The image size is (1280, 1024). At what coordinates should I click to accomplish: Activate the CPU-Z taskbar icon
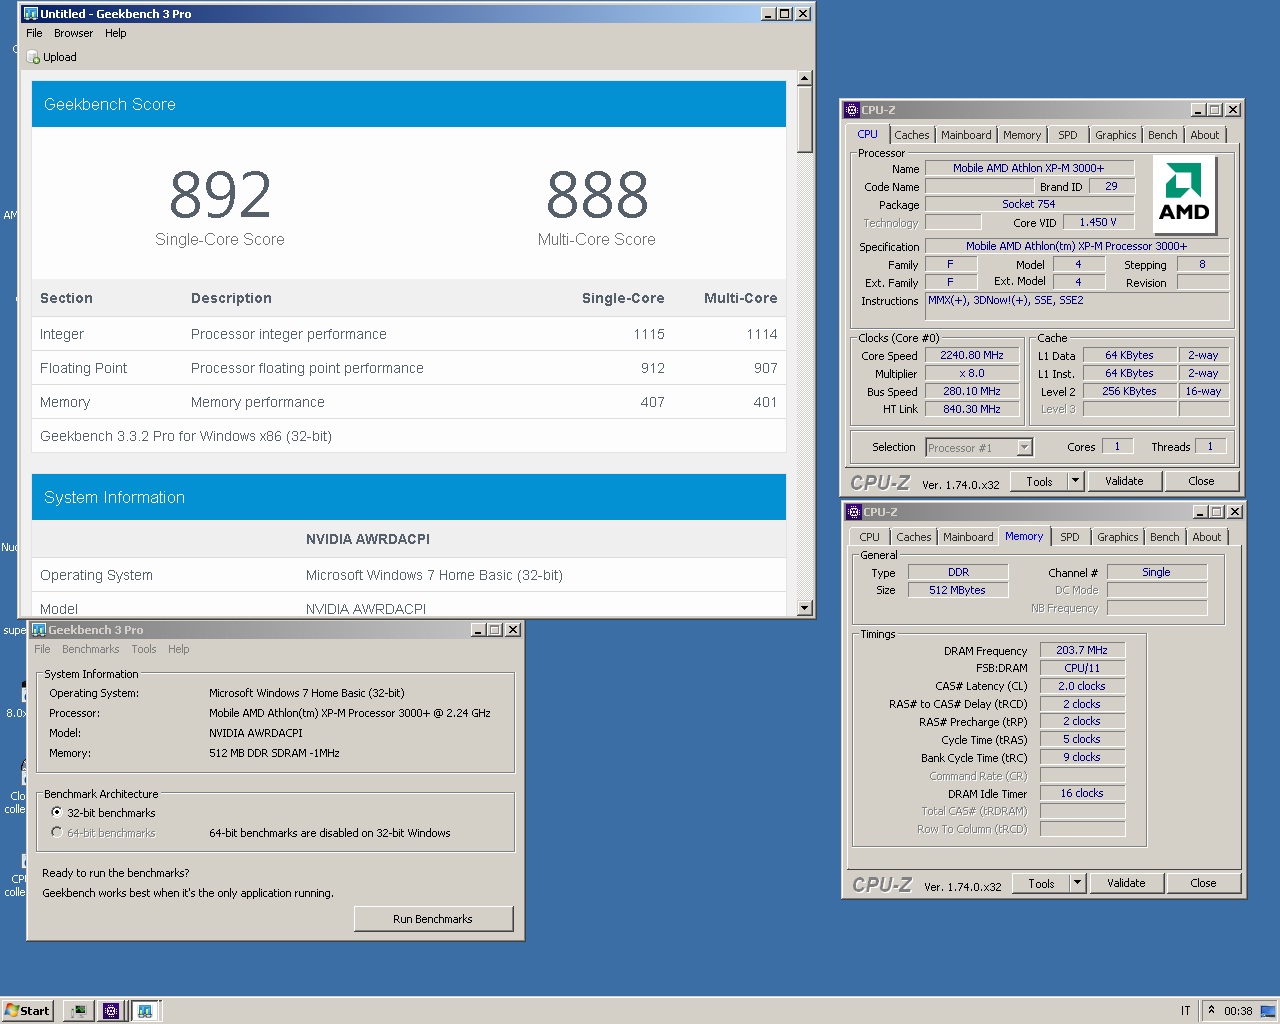[x=111, y=1011]
